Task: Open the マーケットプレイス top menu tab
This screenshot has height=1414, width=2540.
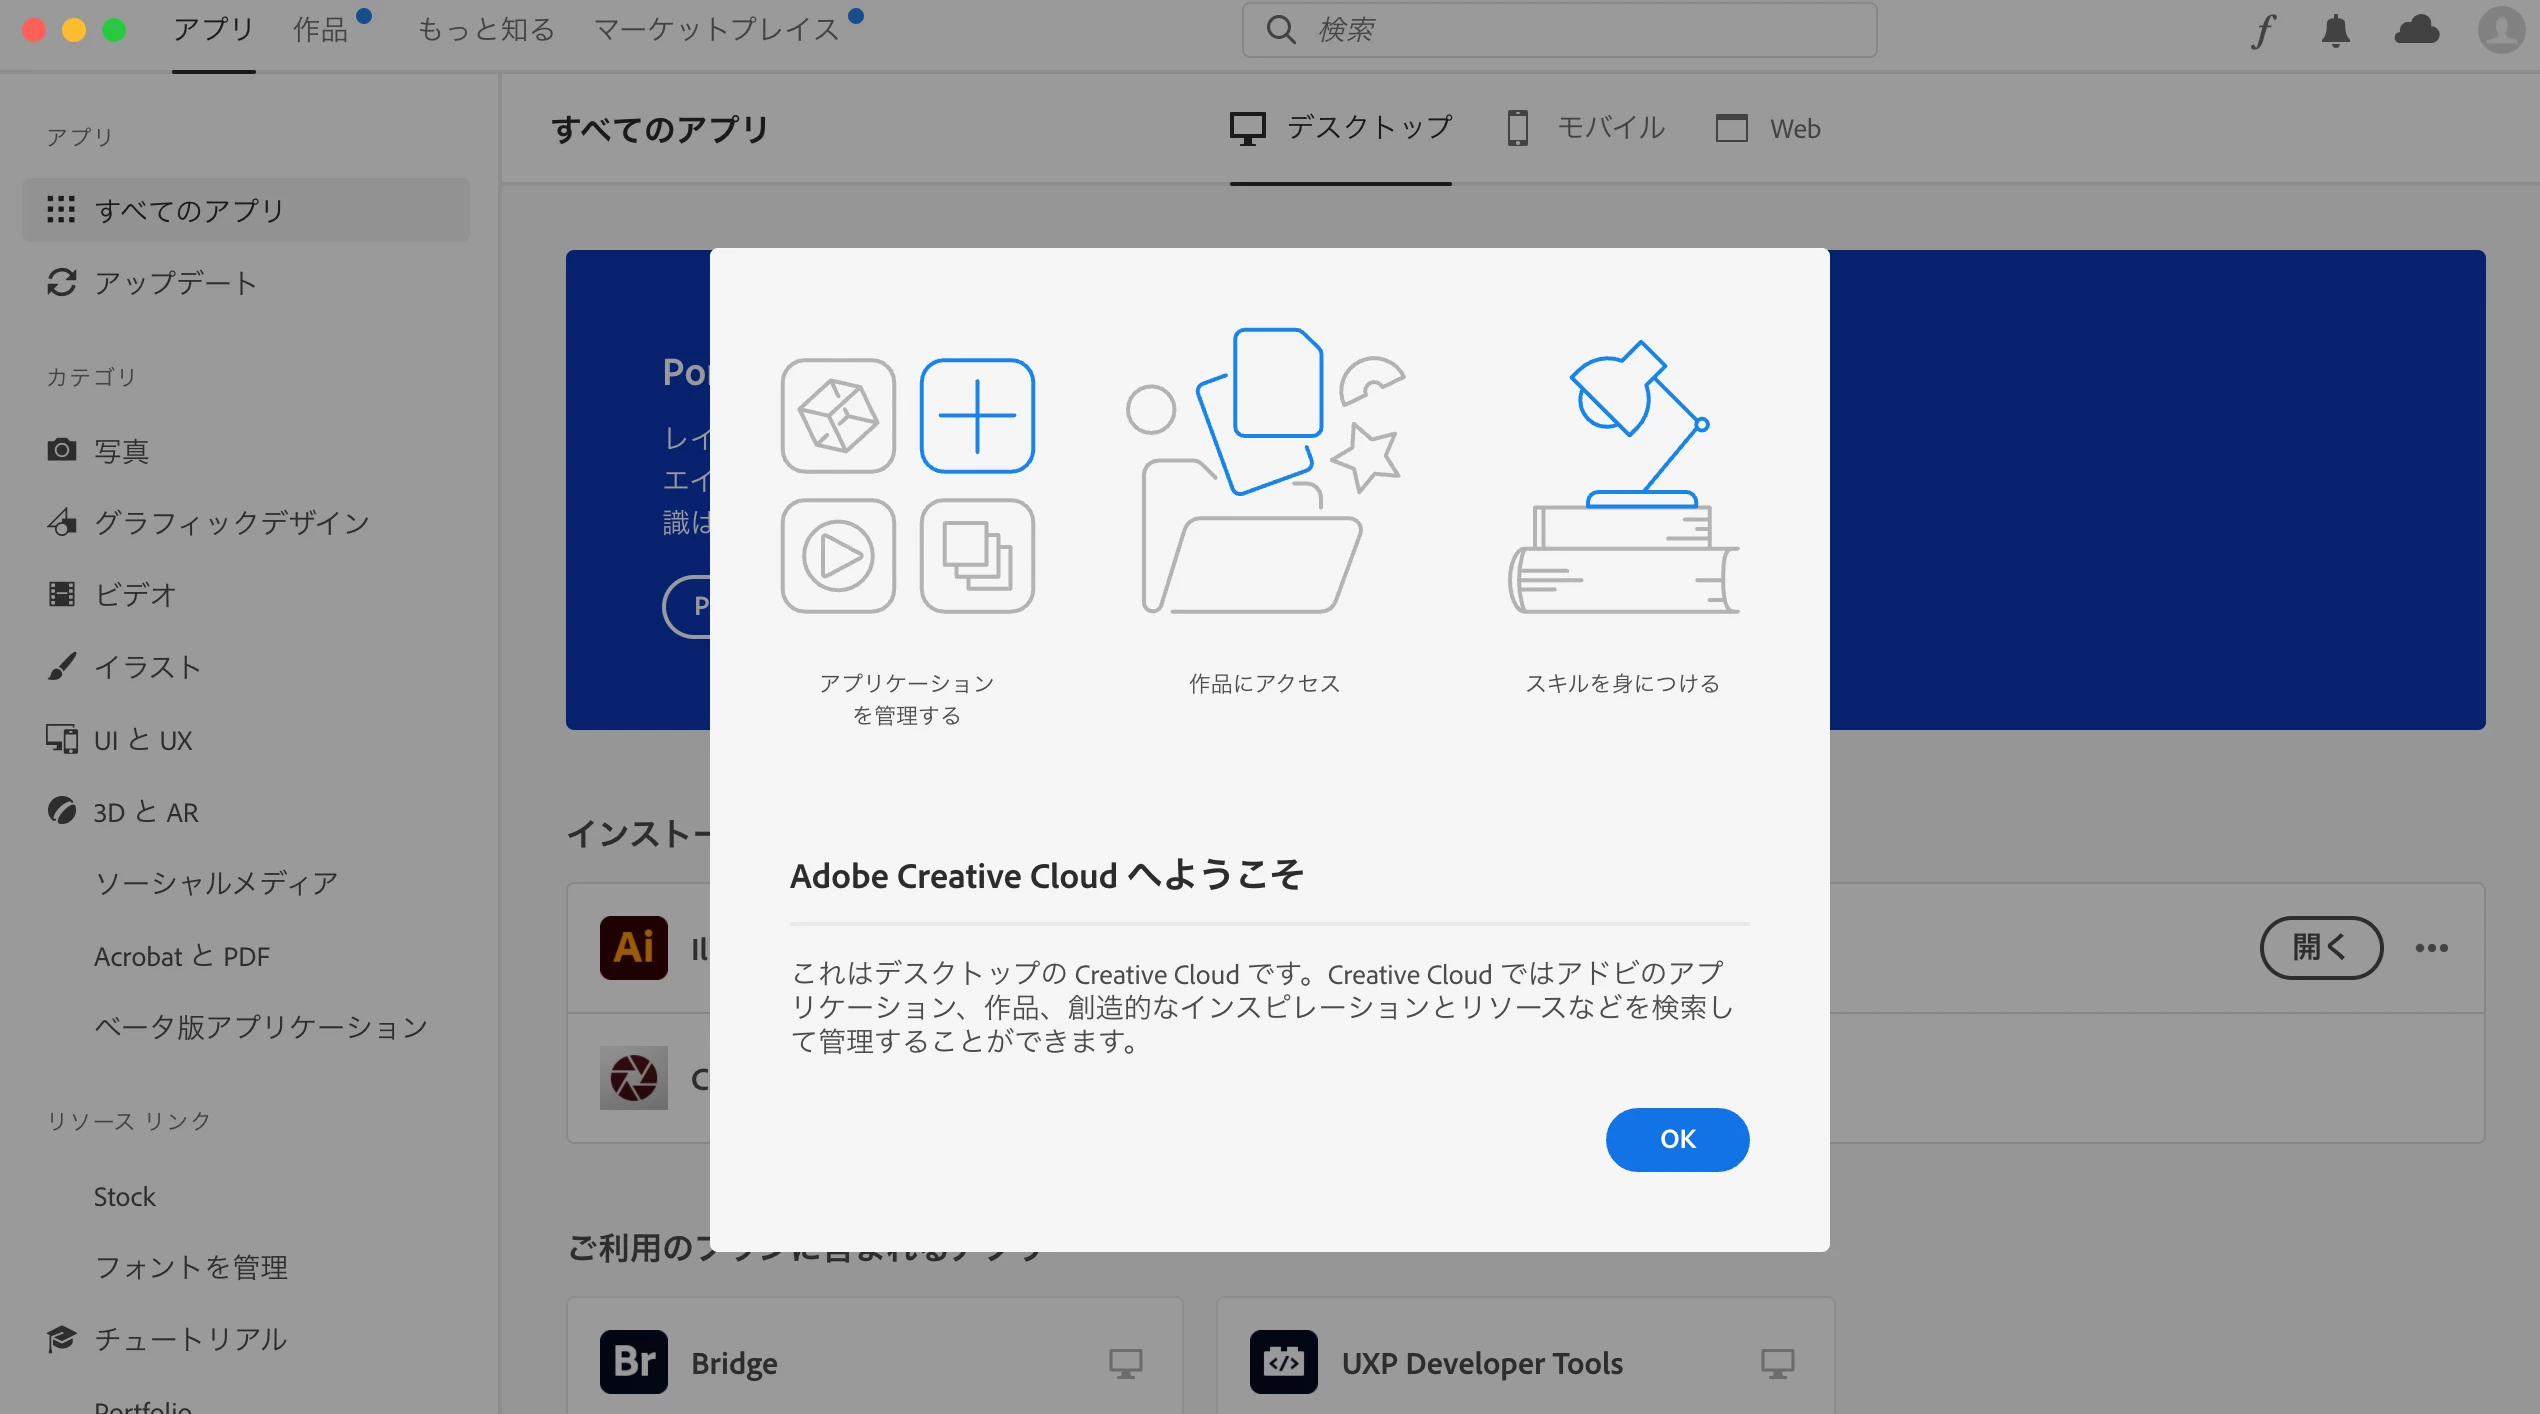Action: coord(716,30)
